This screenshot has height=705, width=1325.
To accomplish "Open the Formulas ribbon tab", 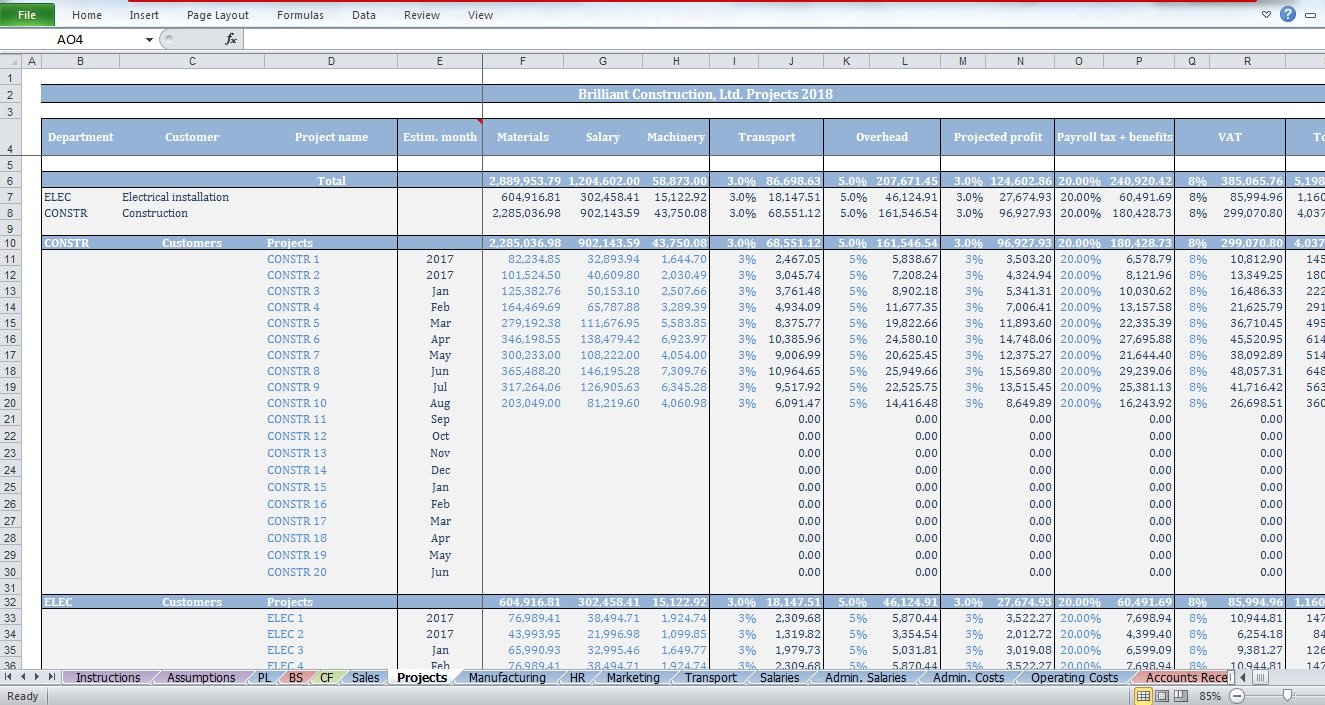I will 300,15.
